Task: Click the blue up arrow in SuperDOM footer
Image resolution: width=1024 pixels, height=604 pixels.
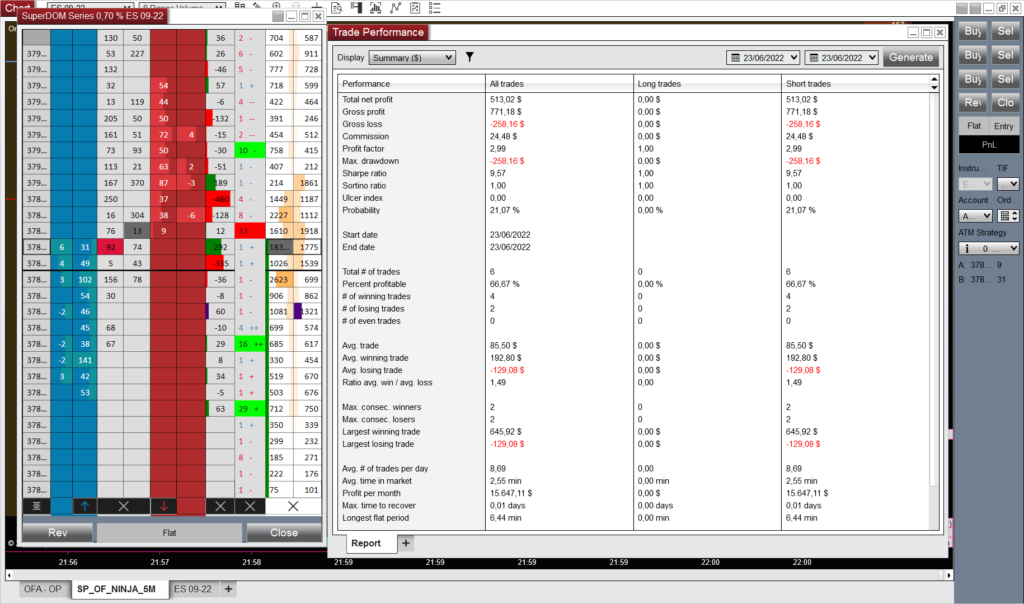Action: click(x=85, y=506)
